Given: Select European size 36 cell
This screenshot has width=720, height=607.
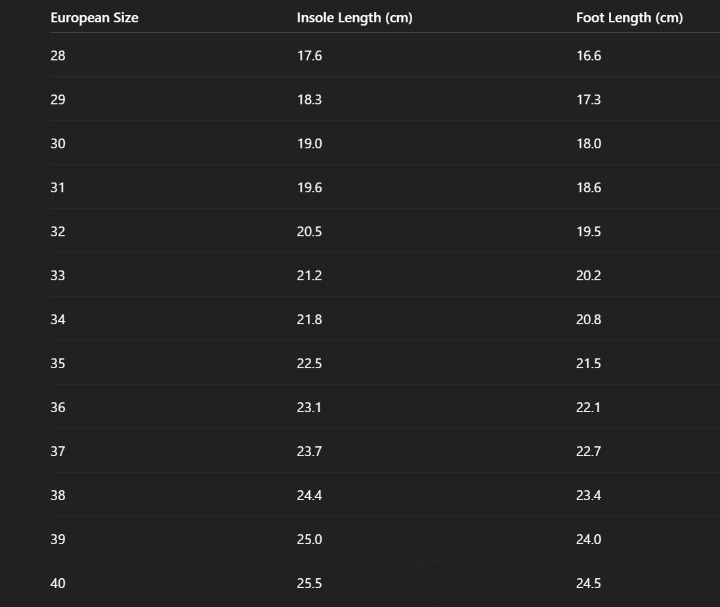Looking at the screenshot, I should click(x=58, y=408).
